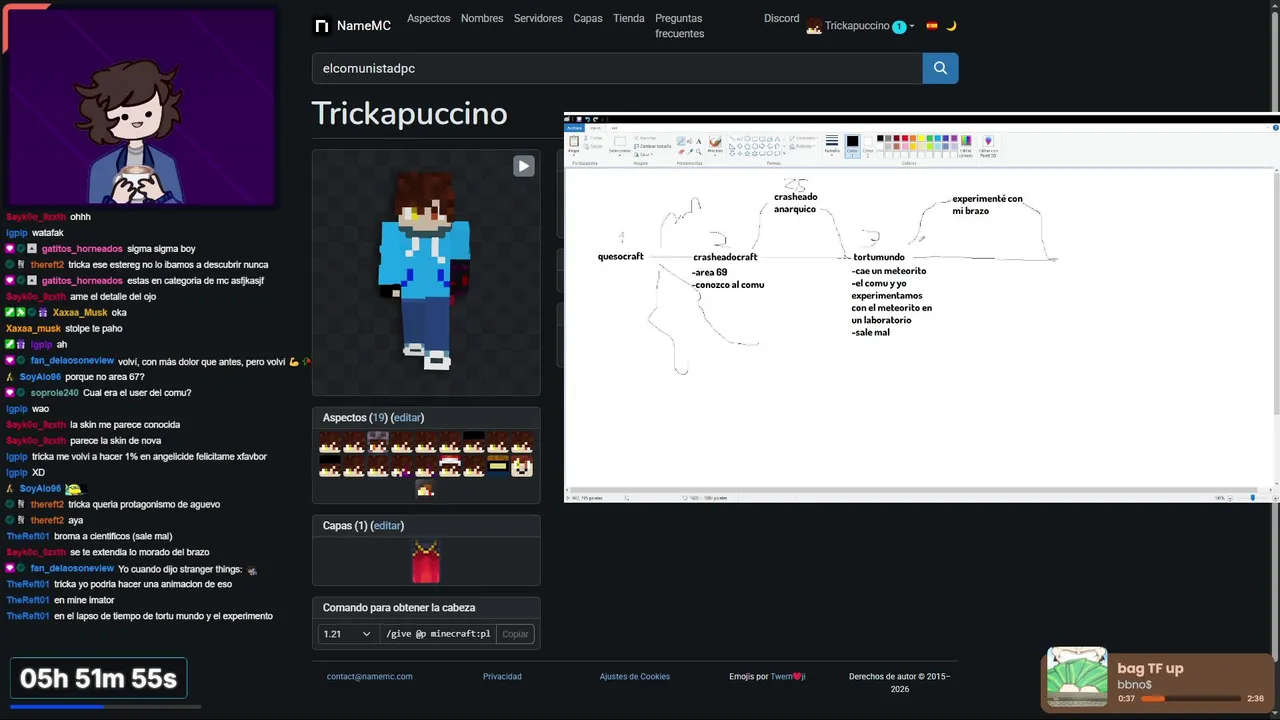Select the light-faced winking skin thumbnail

[522, 466]
